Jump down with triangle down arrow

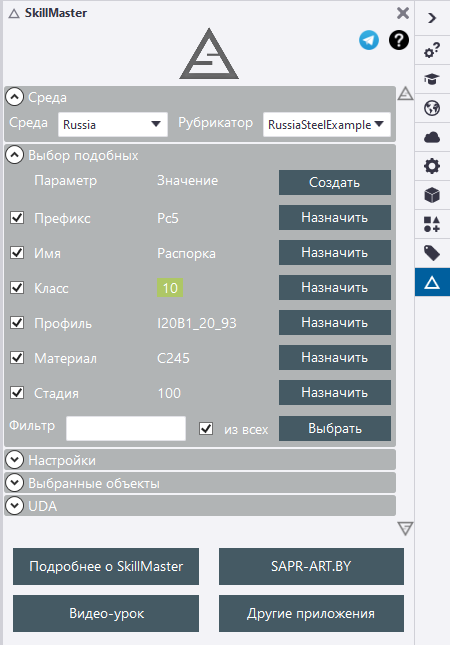click(405, 529)
